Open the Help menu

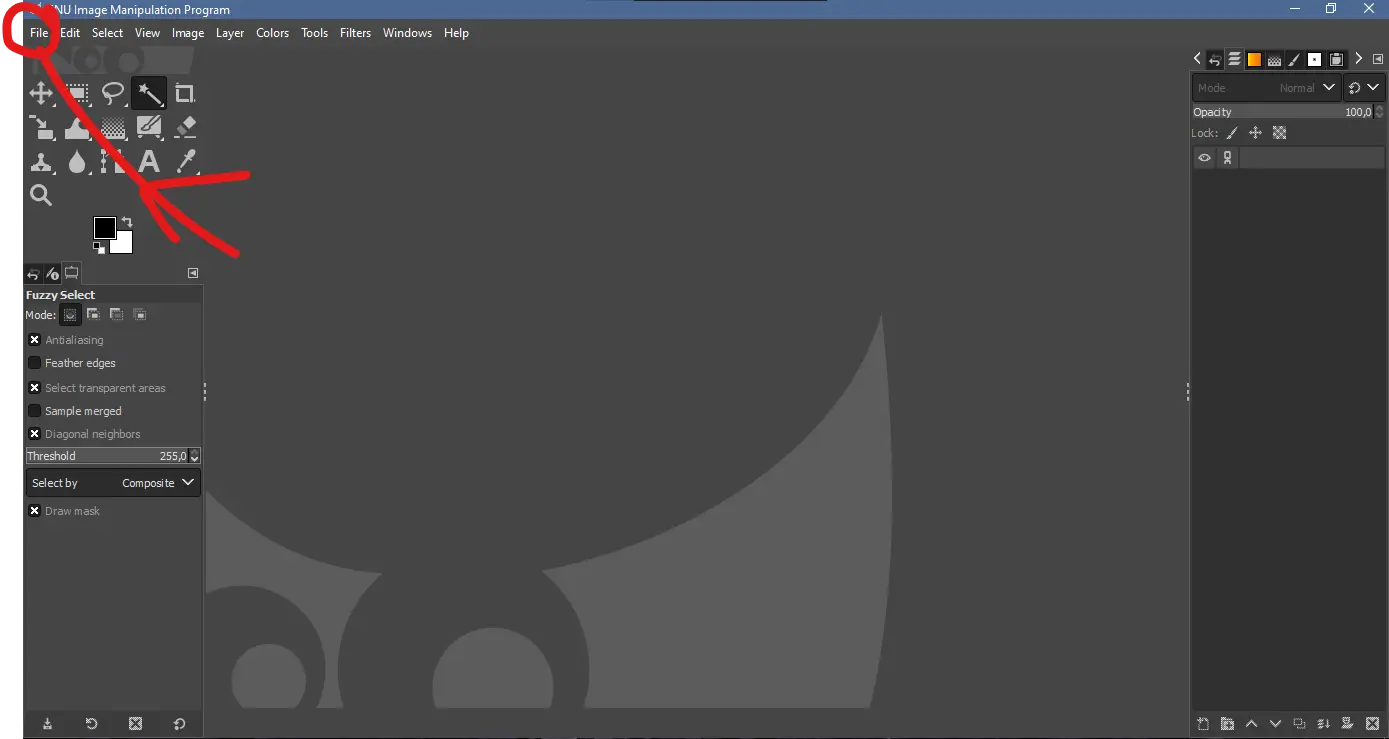(x=456, y=33)
